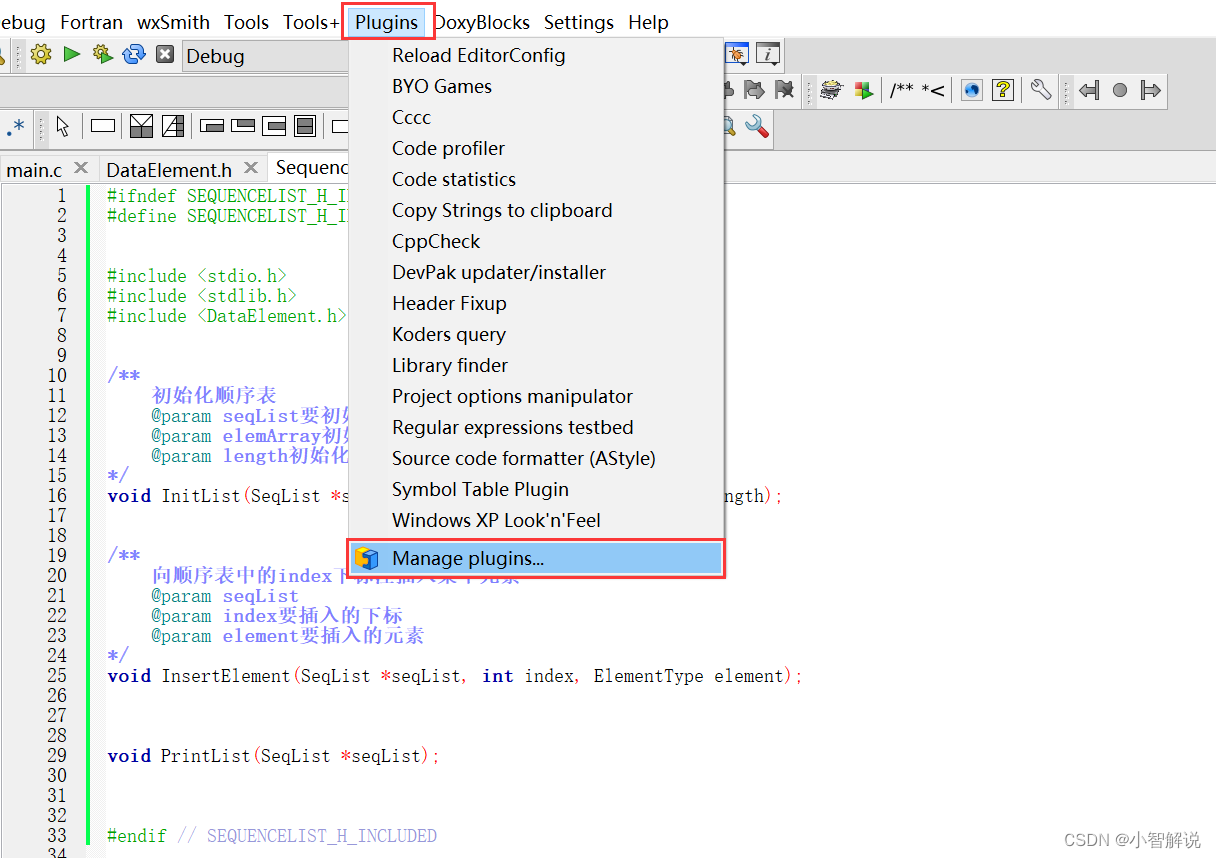Screen dimensions: 1216x858
Task: Click the right-center aligned sizer icon
Action: pyautogui.click(x=274, y=126)
